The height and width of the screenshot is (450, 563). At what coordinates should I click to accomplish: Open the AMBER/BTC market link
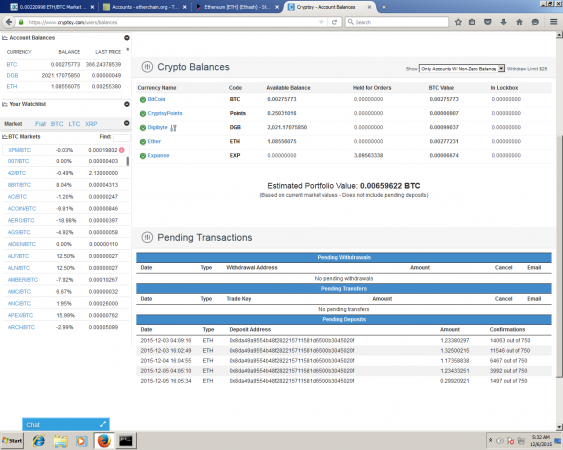pos(23,280)
